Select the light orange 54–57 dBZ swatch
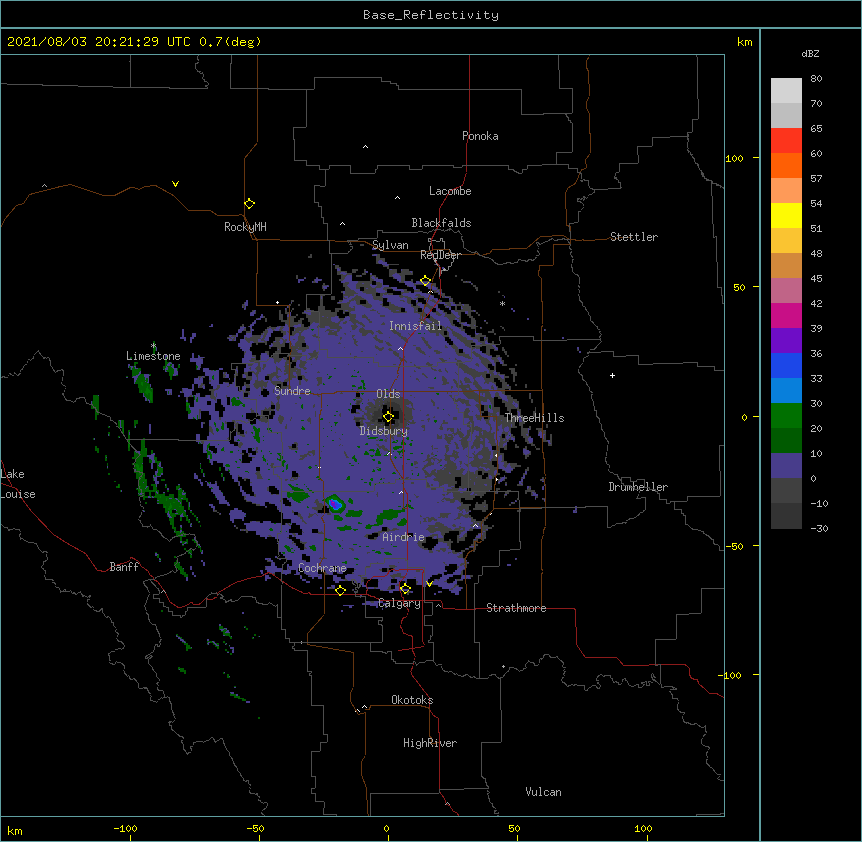This screenshot has width=862, height=842. click(786, 191)
